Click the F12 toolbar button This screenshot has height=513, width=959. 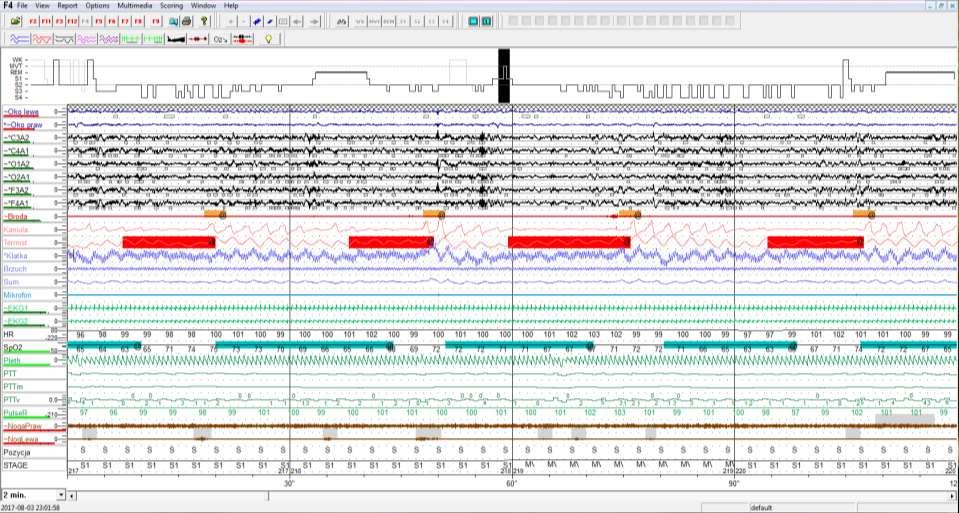[72, 21]
